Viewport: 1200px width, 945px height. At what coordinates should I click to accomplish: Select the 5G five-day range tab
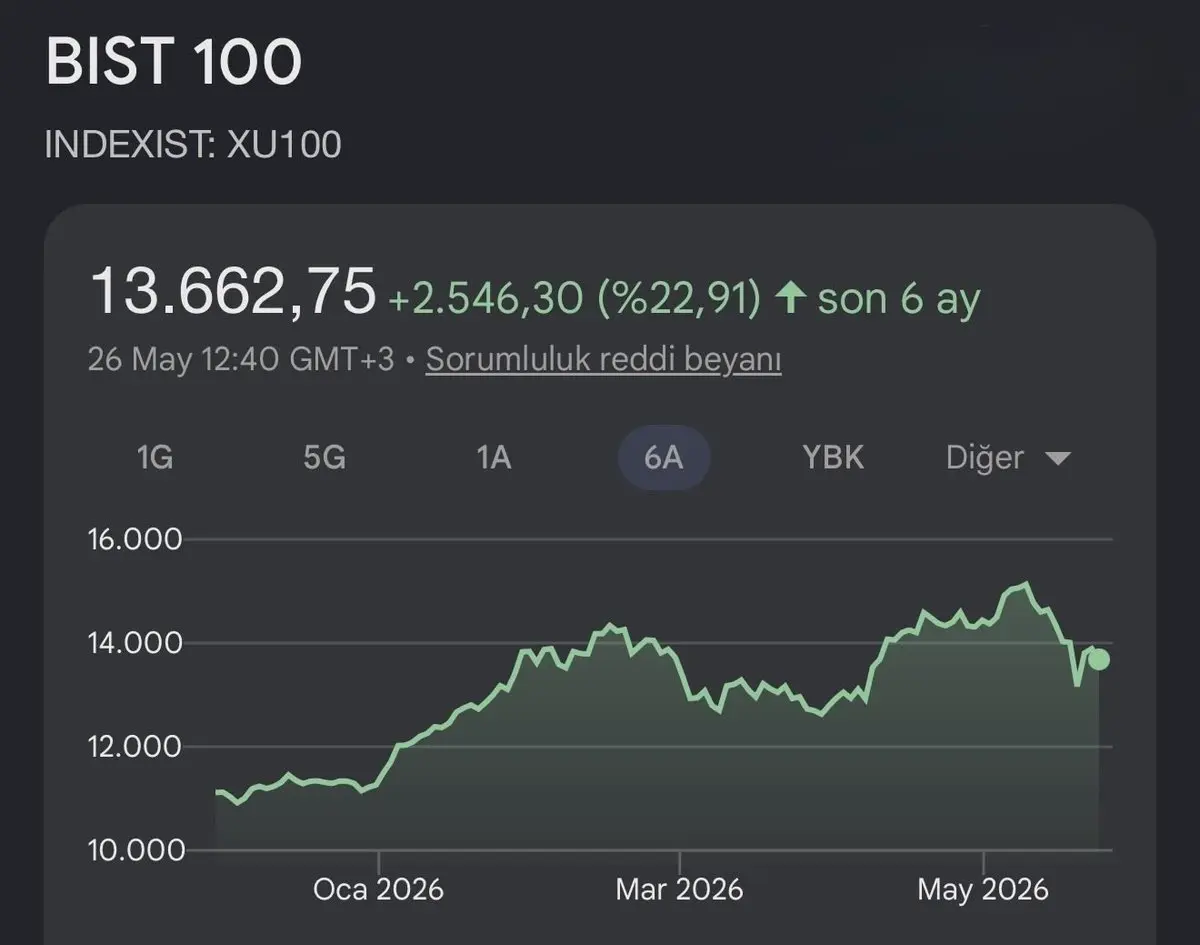[x=324, y=458]
